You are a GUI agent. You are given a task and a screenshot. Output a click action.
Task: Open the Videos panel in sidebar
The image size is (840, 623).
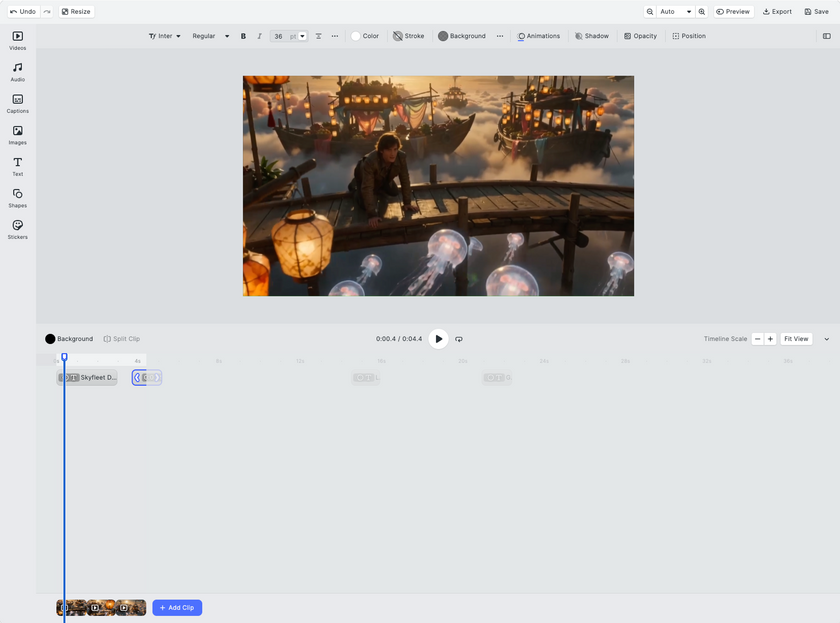tap(18, 41)
